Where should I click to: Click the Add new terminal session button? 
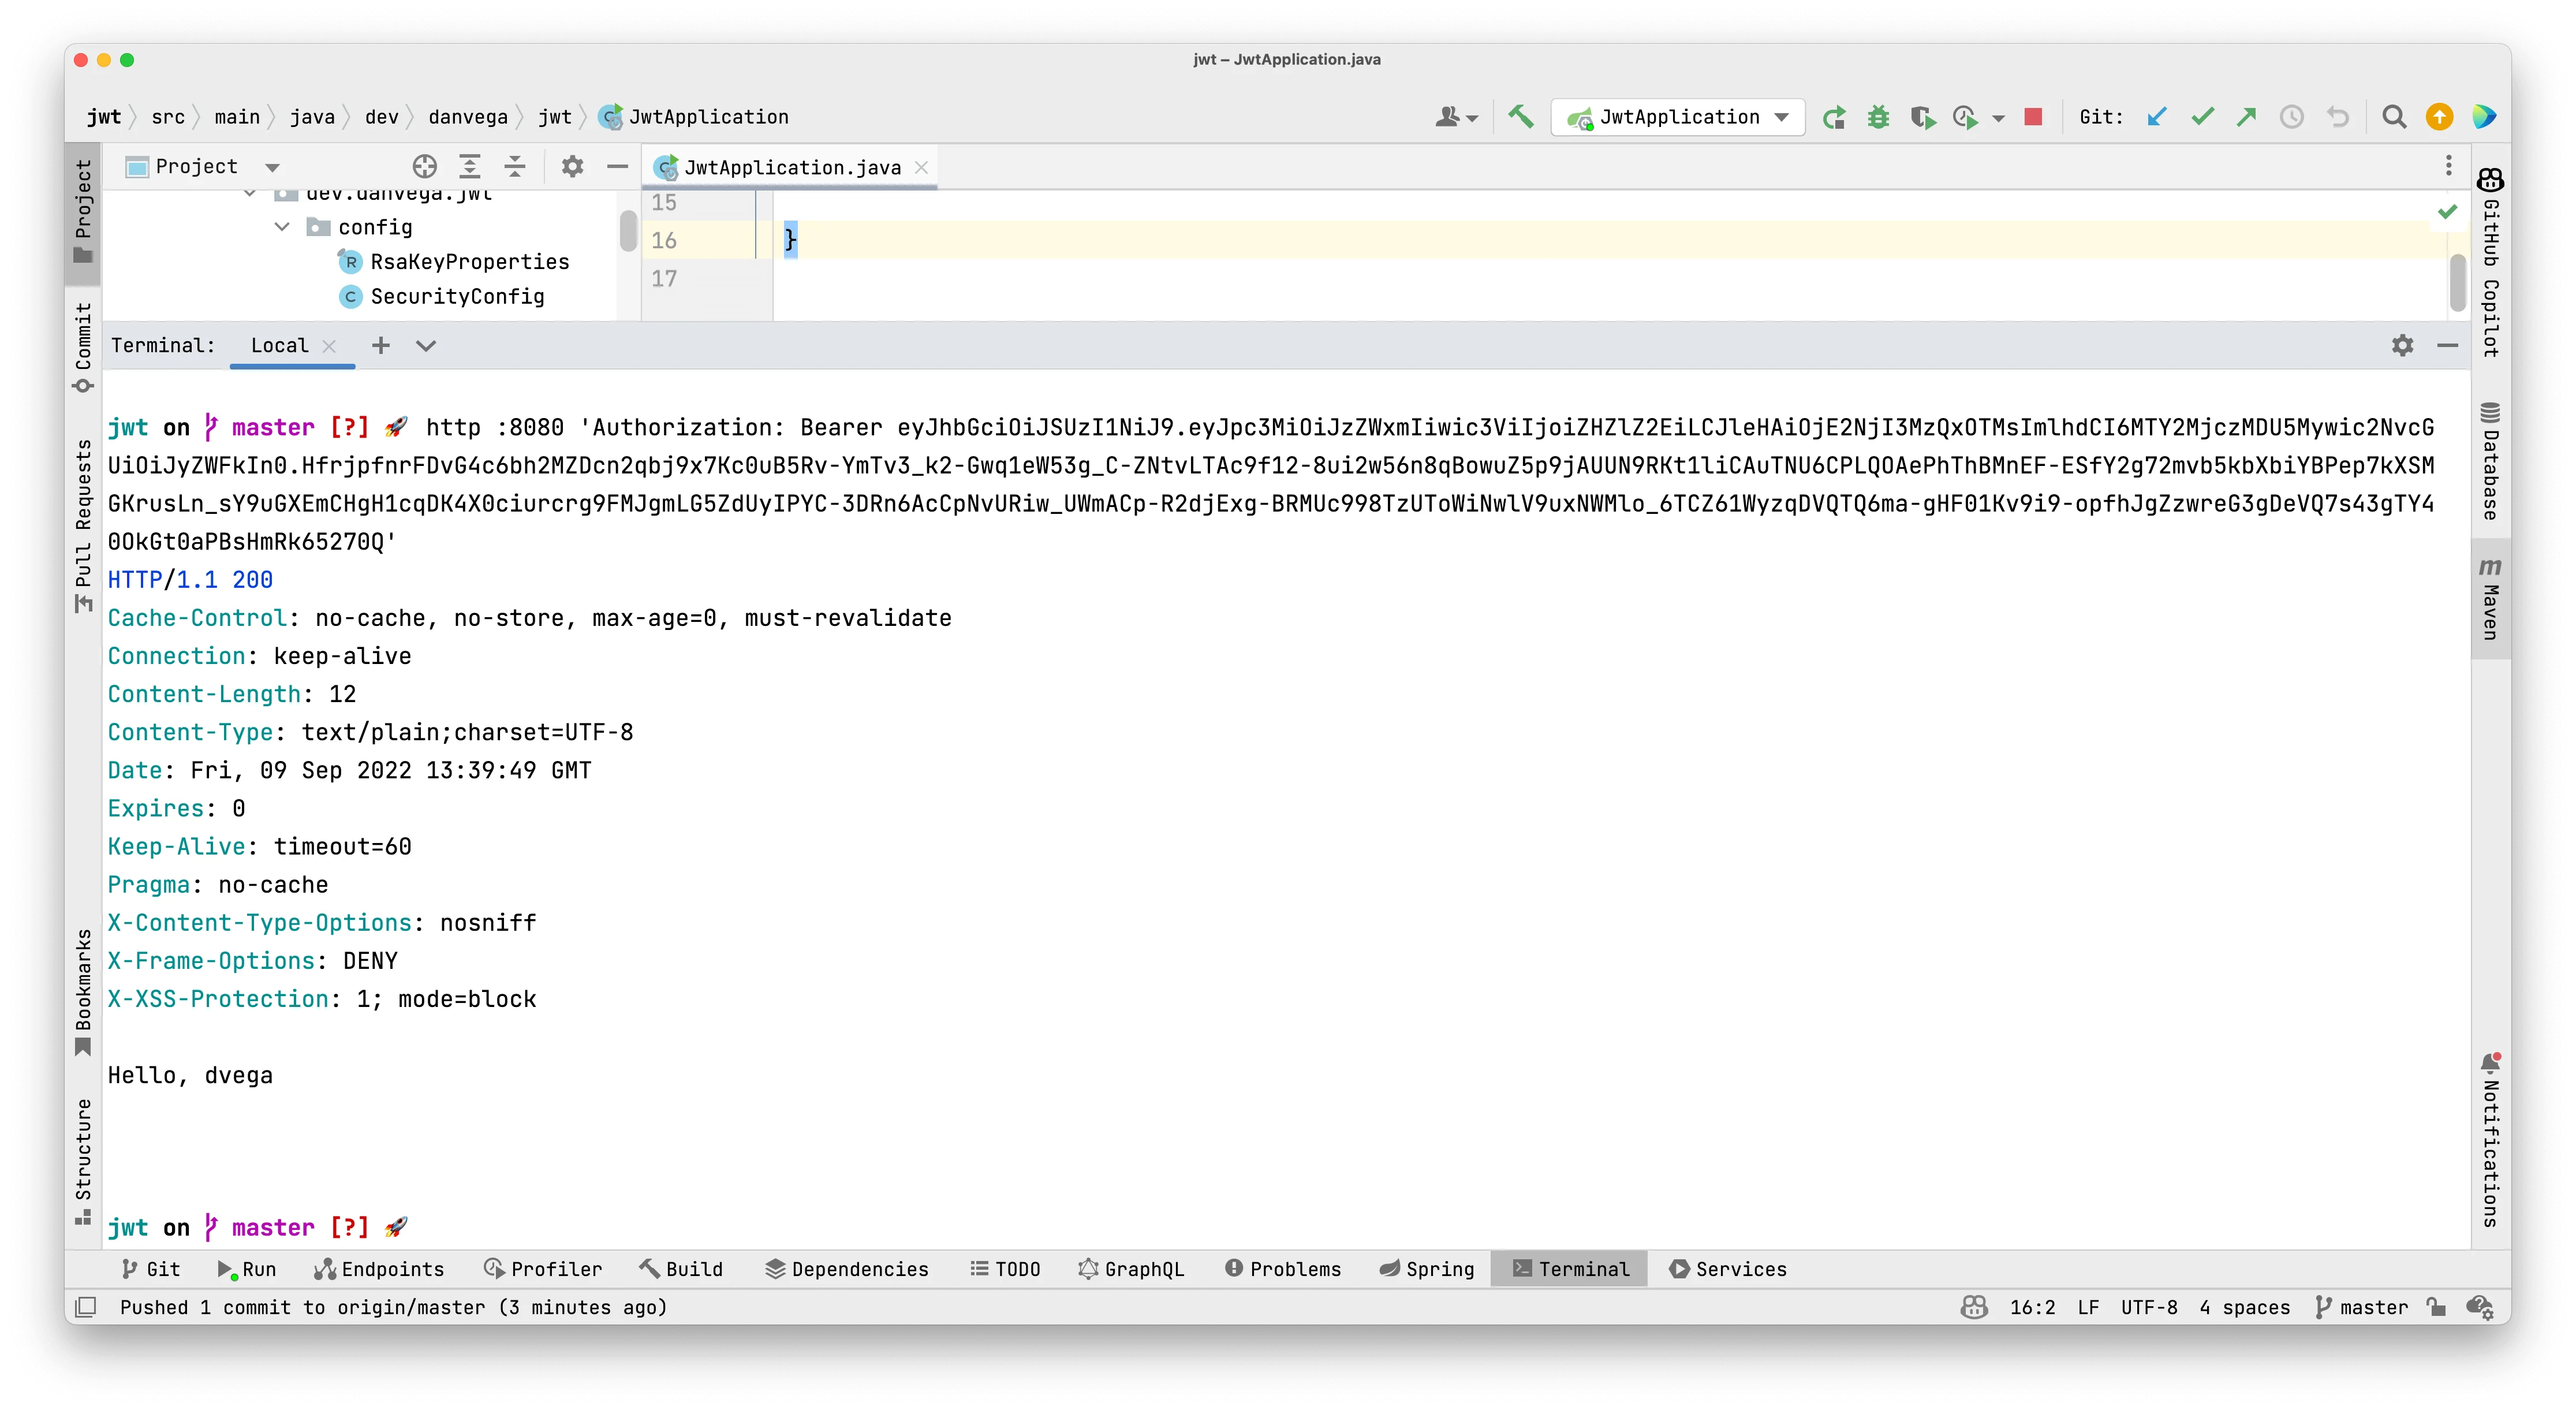[x=380, y=345]
